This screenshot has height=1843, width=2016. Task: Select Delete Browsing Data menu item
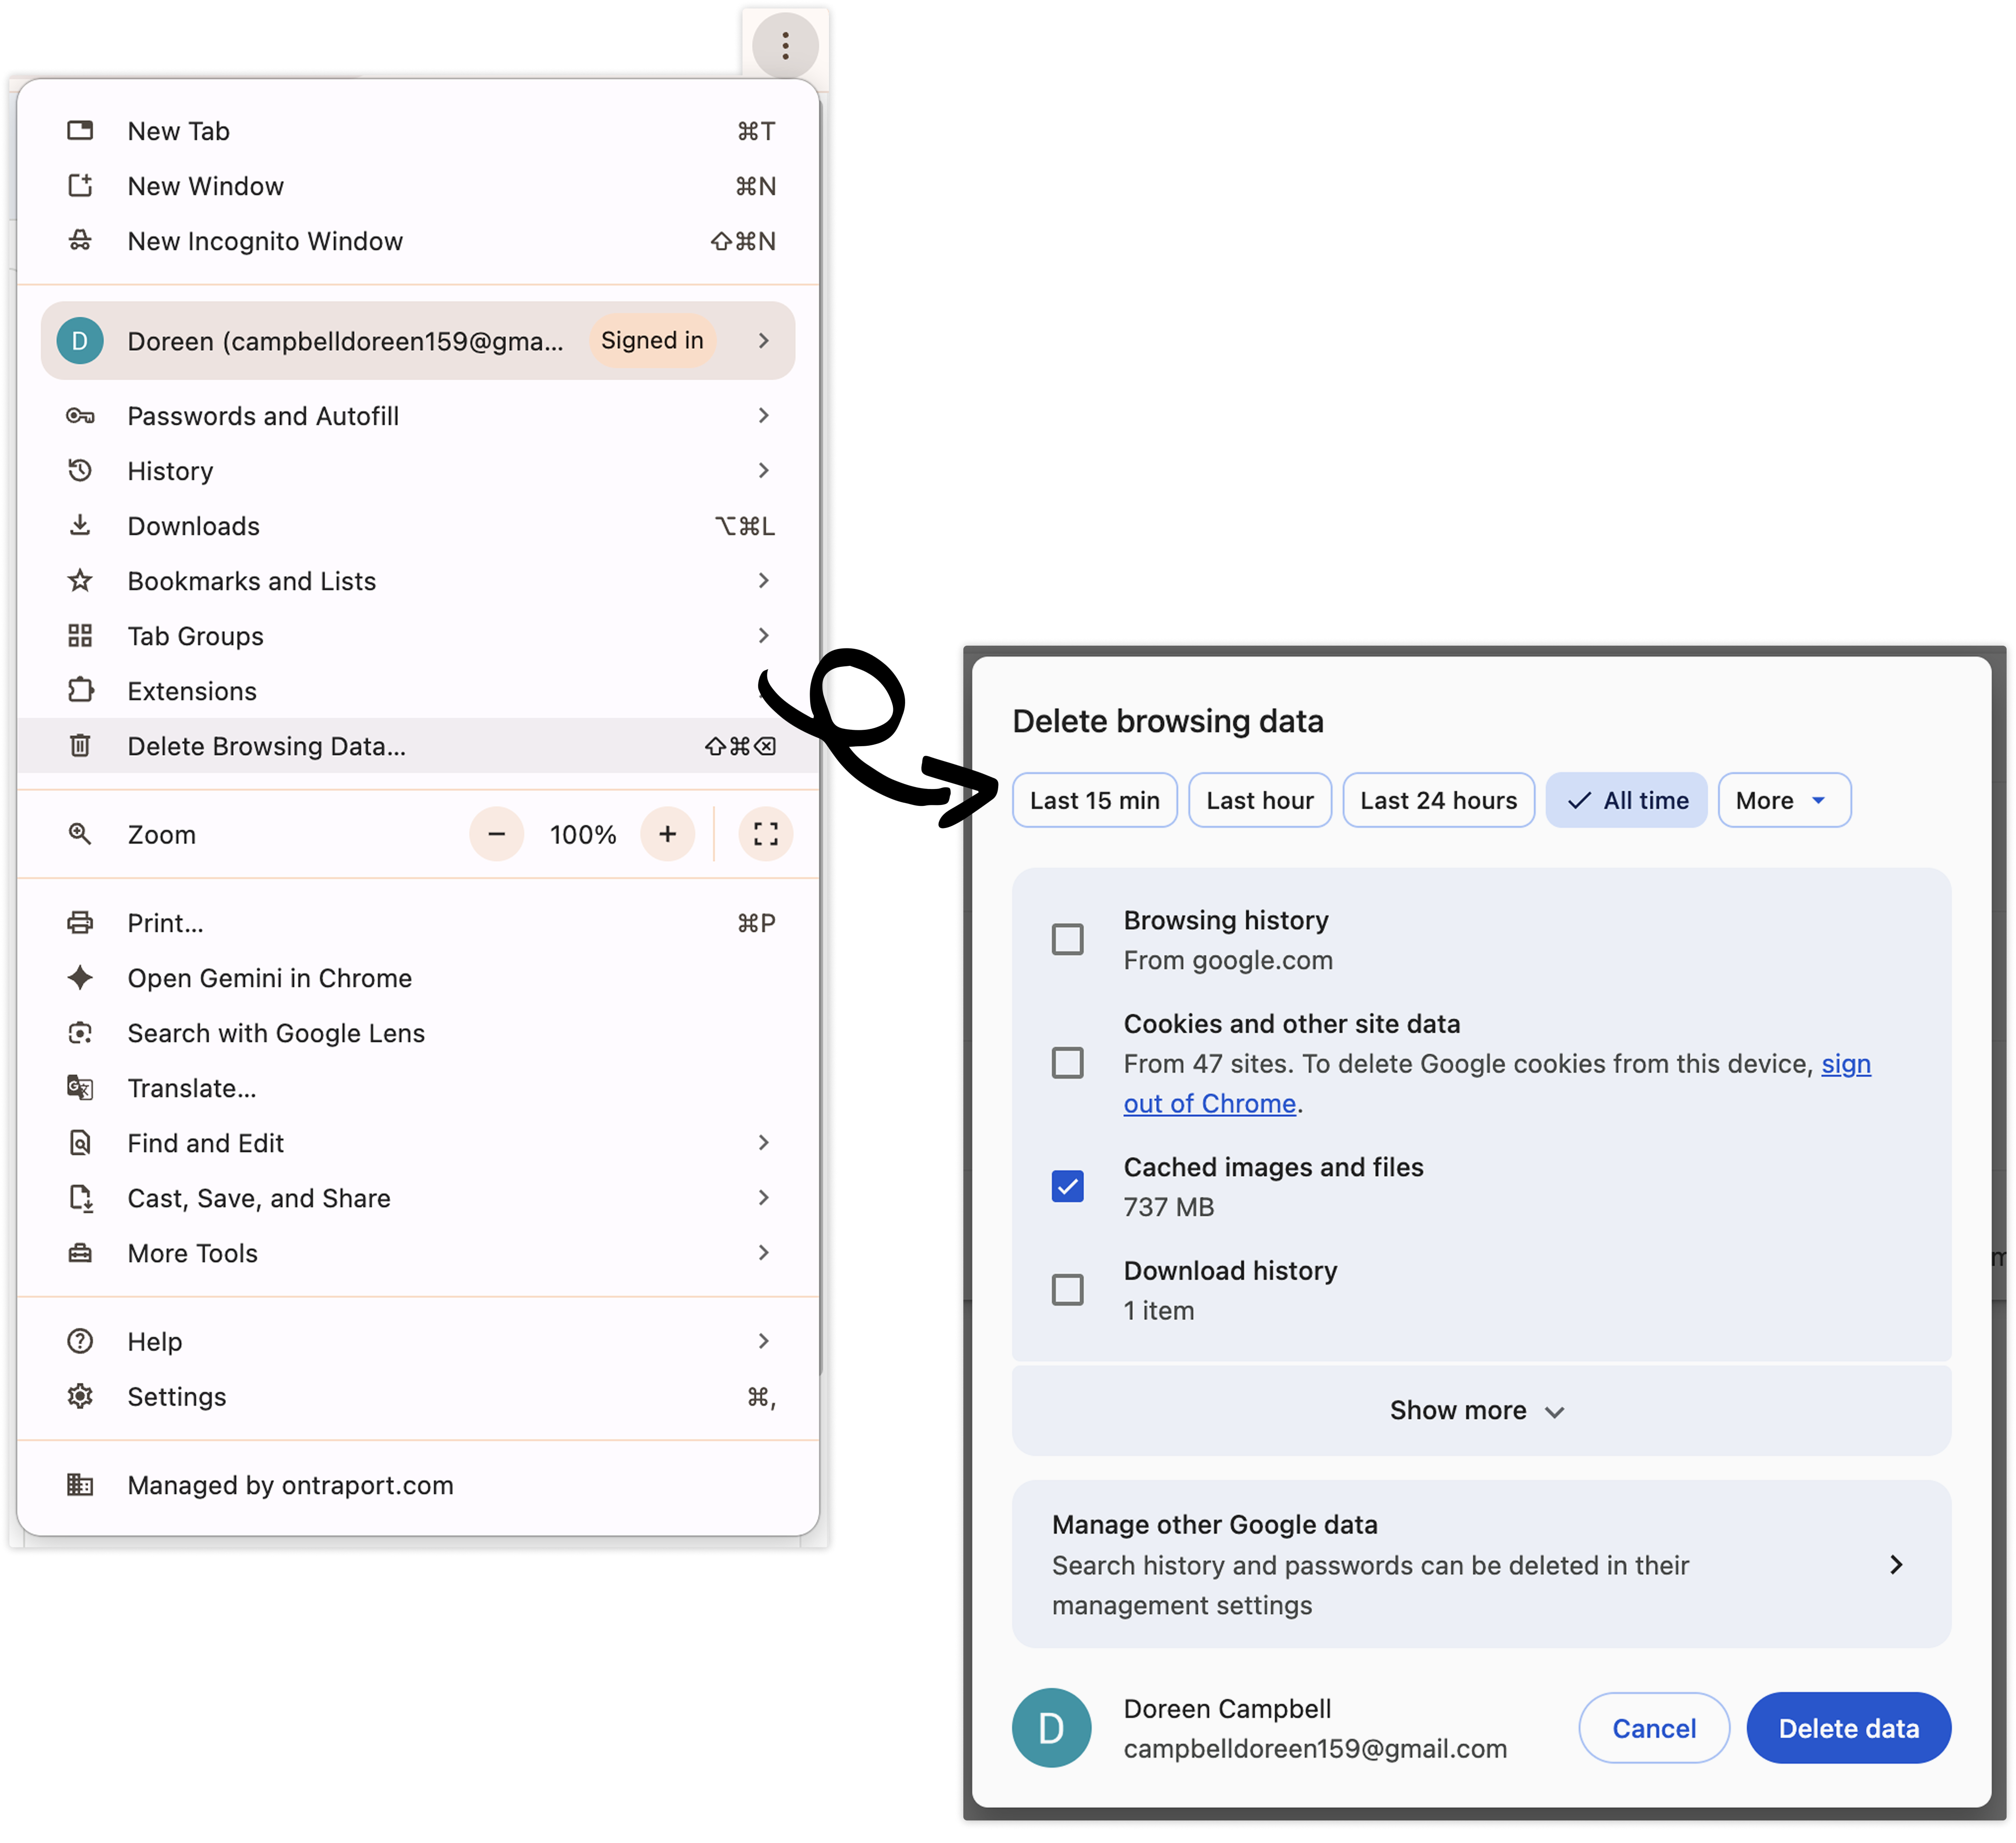pyautogui.click(x=266, y=746)
